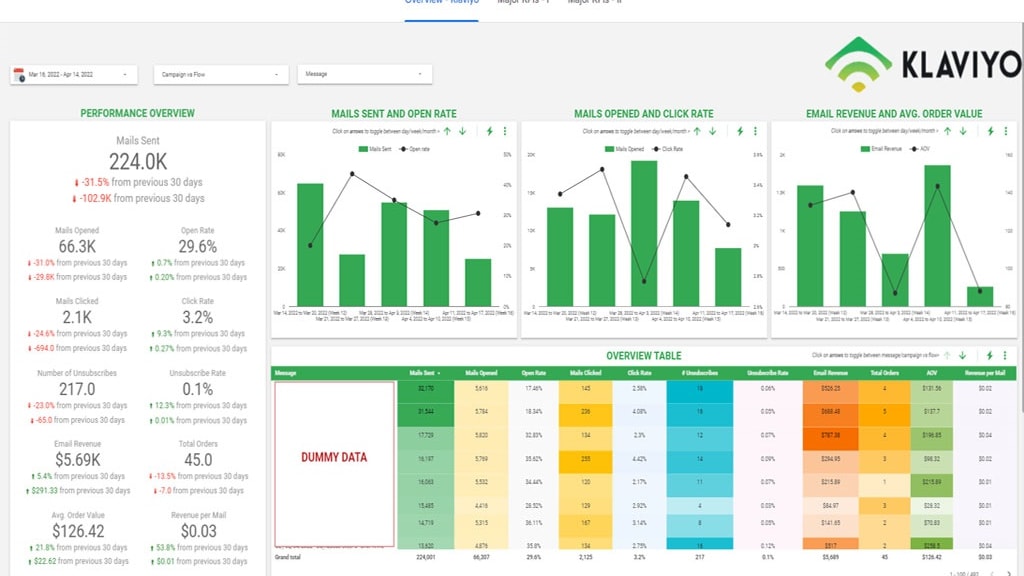The width and height of the screenshot is (1024, 576).
Task: Click AOV legend marker in third chart
Action: [914, 149]
